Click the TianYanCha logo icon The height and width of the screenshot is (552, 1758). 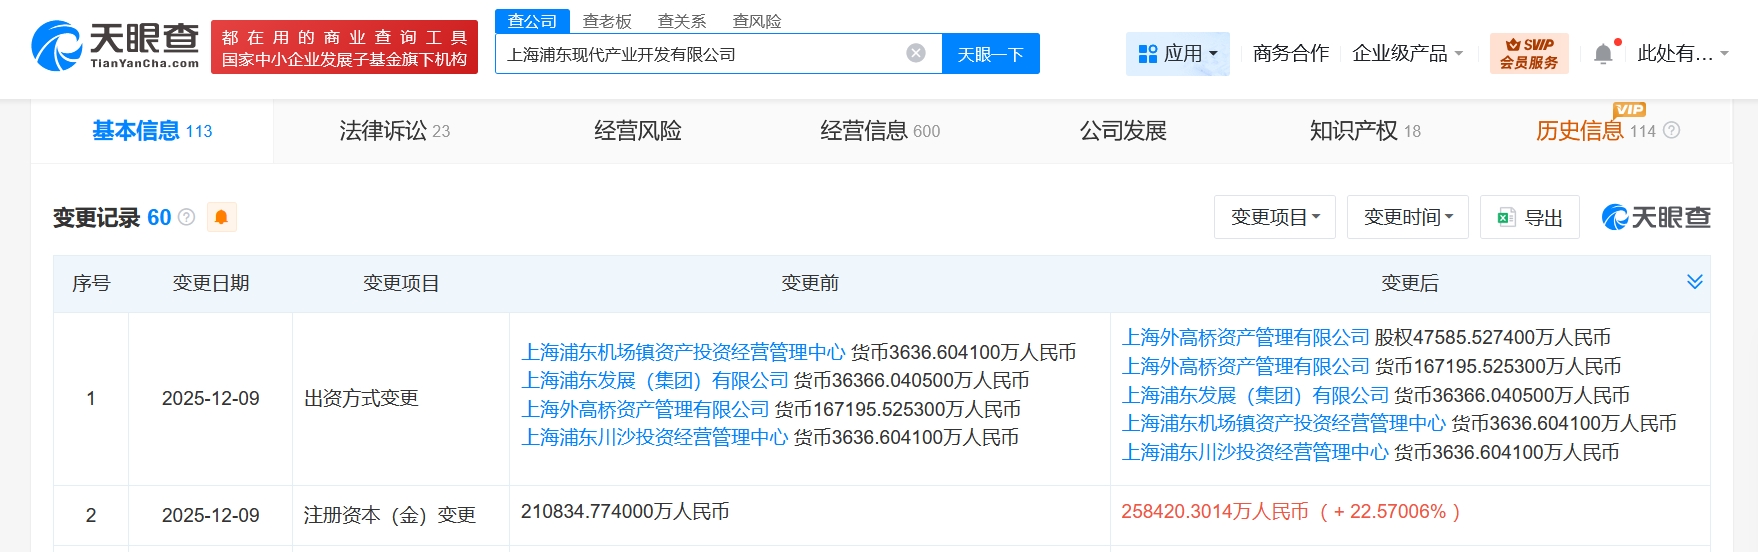point(56,46)
